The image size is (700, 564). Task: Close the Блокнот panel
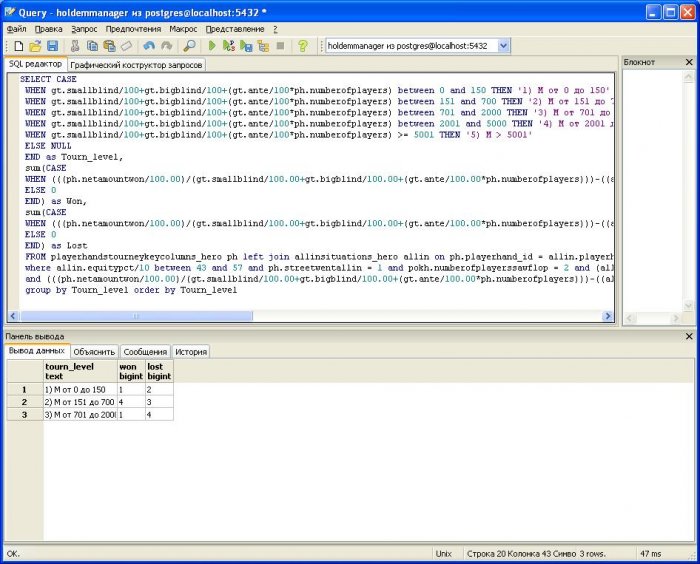tap(688, 62)
